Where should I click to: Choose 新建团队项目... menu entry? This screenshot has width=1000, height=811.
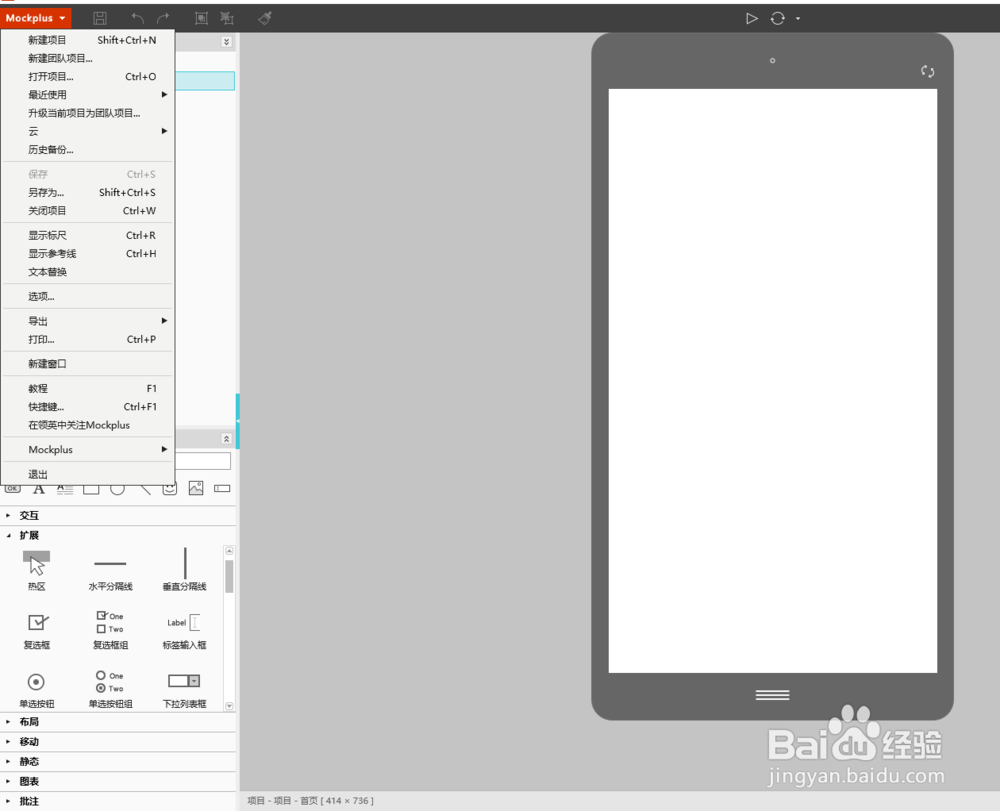pyautogui.click(x=88, y=58)
